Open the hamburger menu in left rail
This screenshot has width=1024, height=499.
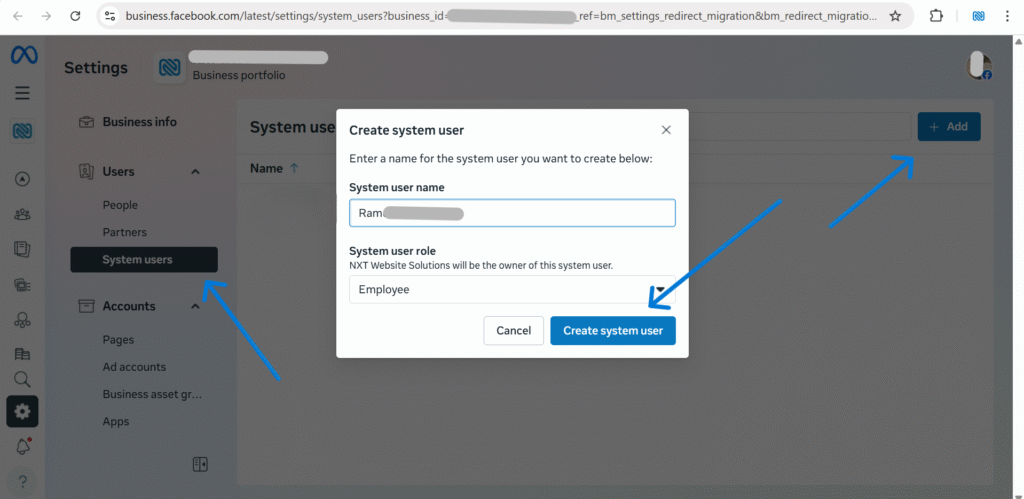(x=22, y=93)
